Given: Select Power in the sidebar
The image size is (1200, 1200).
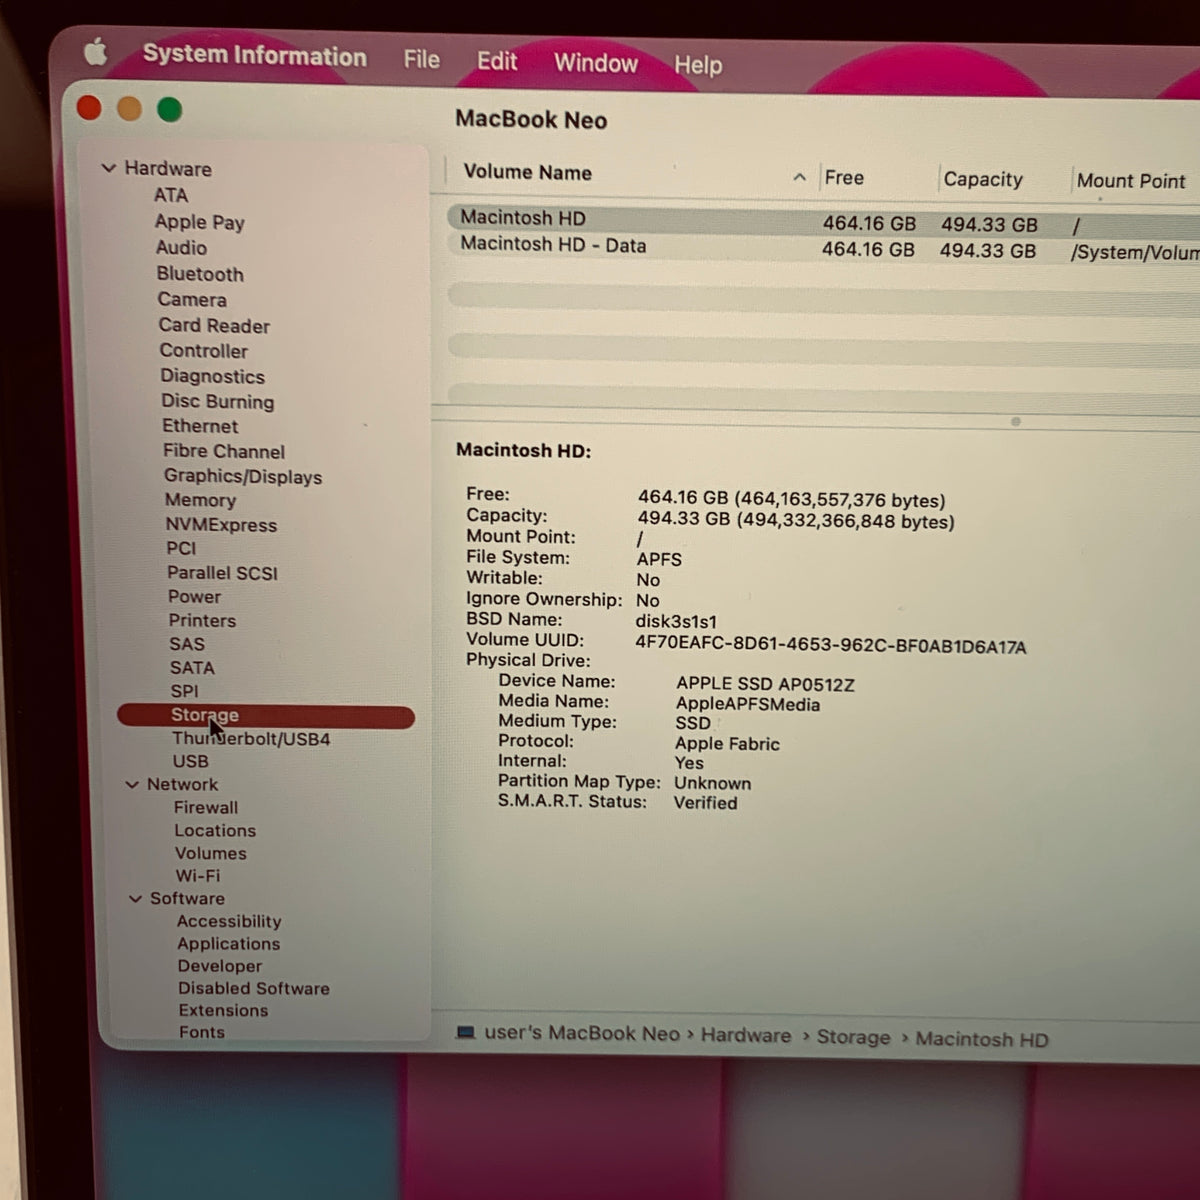Looking at the screenshot, I should (x=194, y=597).
